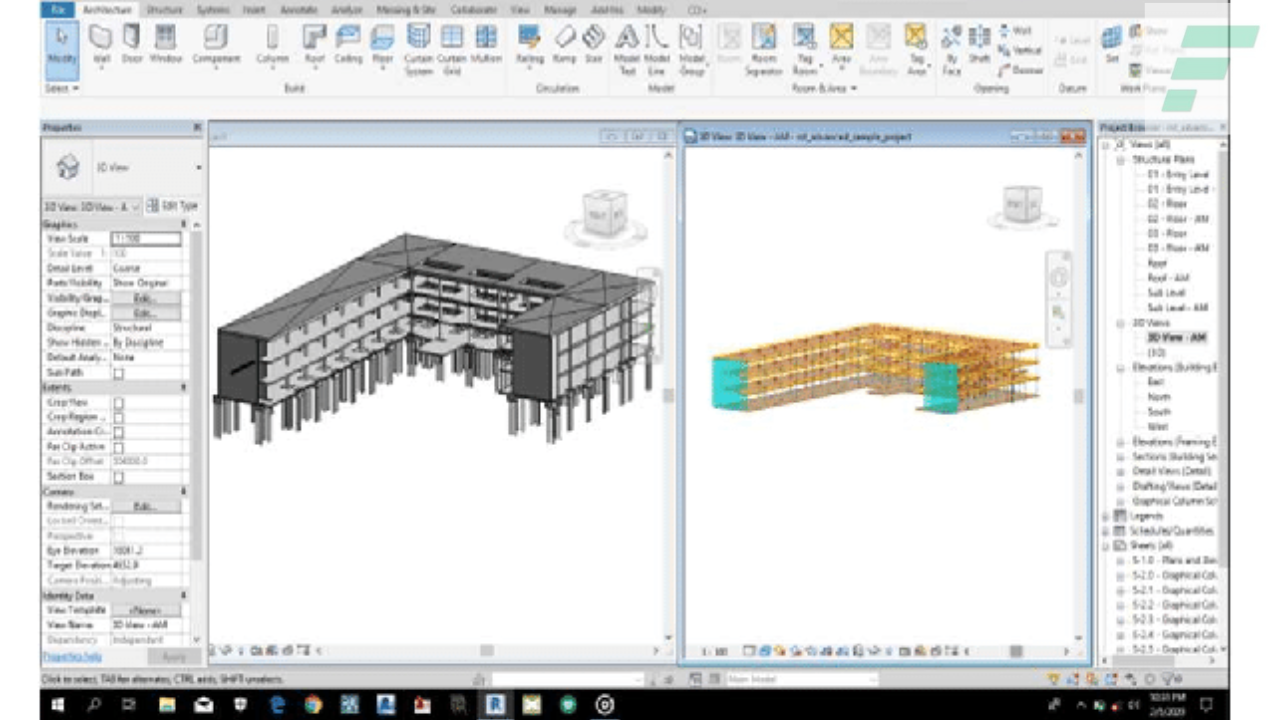Viewport: 1280px width, 720px height.
Task: Select the Area tool
Action: click(x=842, y=46)
